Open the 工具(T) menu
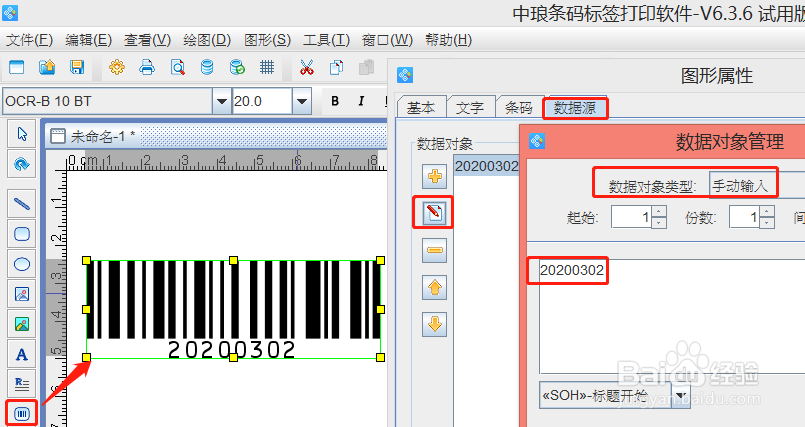The height and width of the screenshot is (427, 805). pyautogui.click(x=327, y=40)
